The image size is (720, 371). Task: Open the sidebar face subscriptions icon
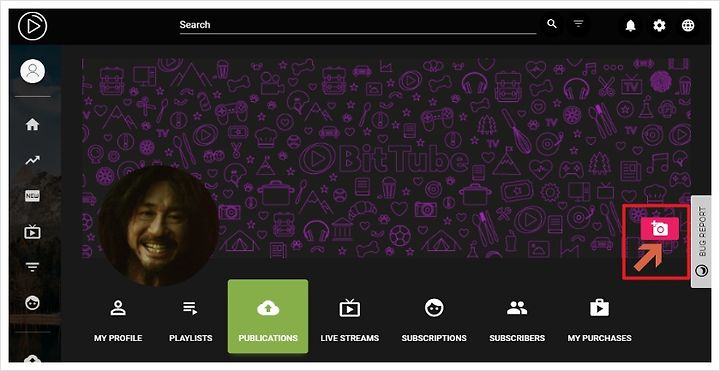[33, 303]
